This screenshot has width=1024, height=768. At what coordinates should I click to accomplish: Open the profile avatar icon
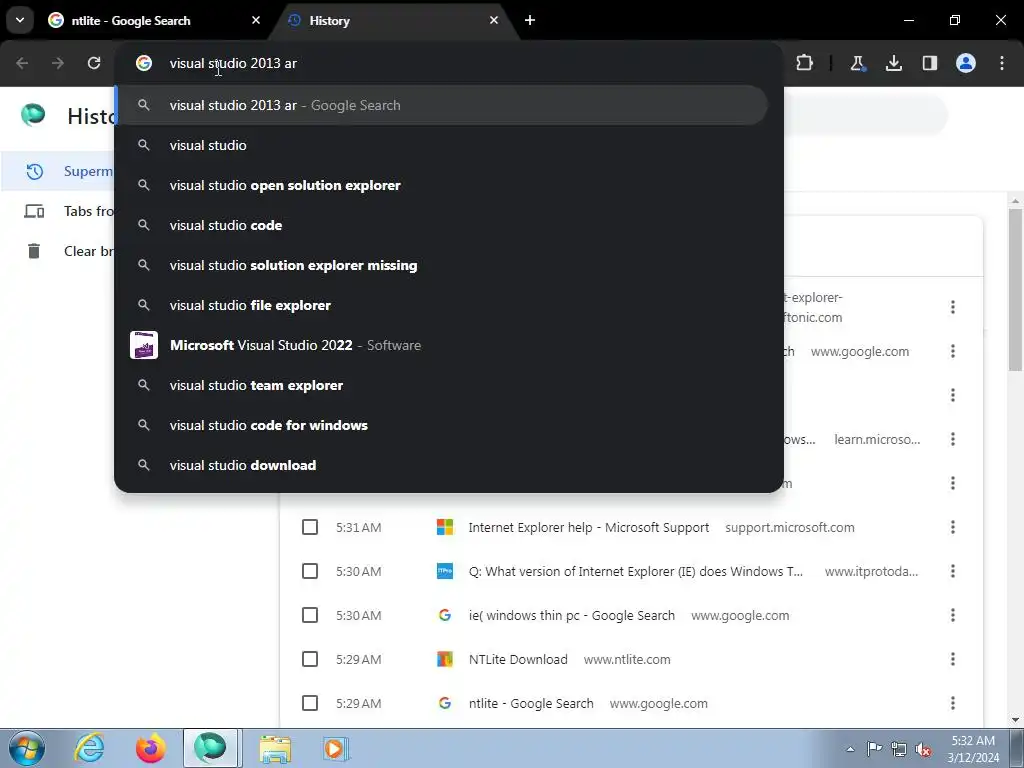966,63
